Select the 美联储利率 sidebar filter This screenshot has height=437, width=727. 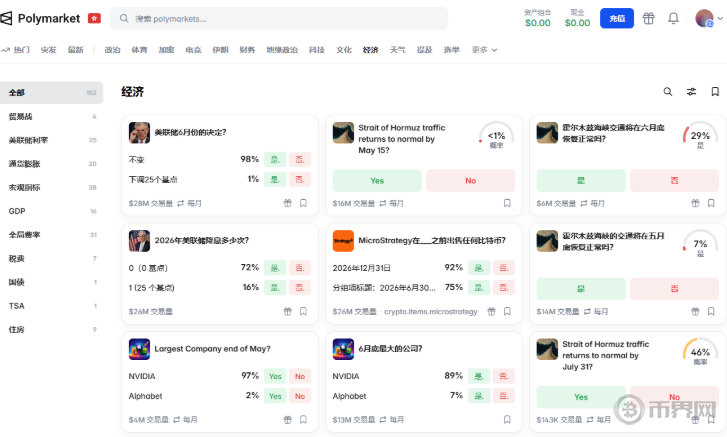click(x=51, y=140)
